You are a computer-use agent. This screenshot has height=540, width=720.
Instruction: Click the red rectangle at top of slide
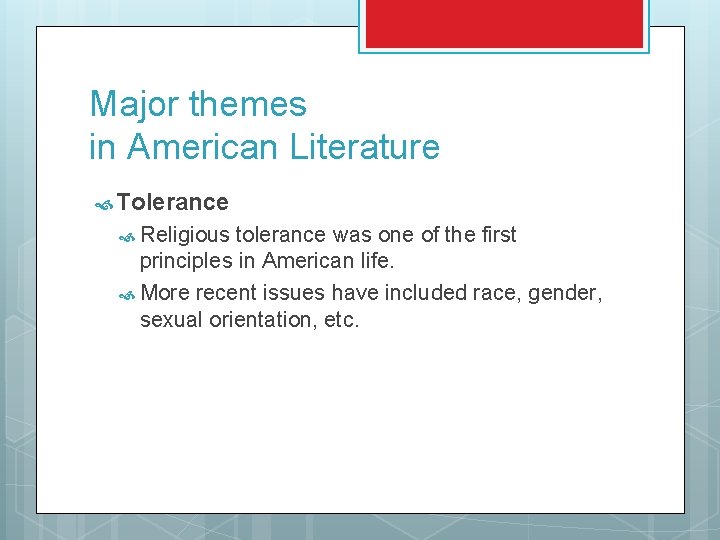pyautogui.click(x=504, y=24)
